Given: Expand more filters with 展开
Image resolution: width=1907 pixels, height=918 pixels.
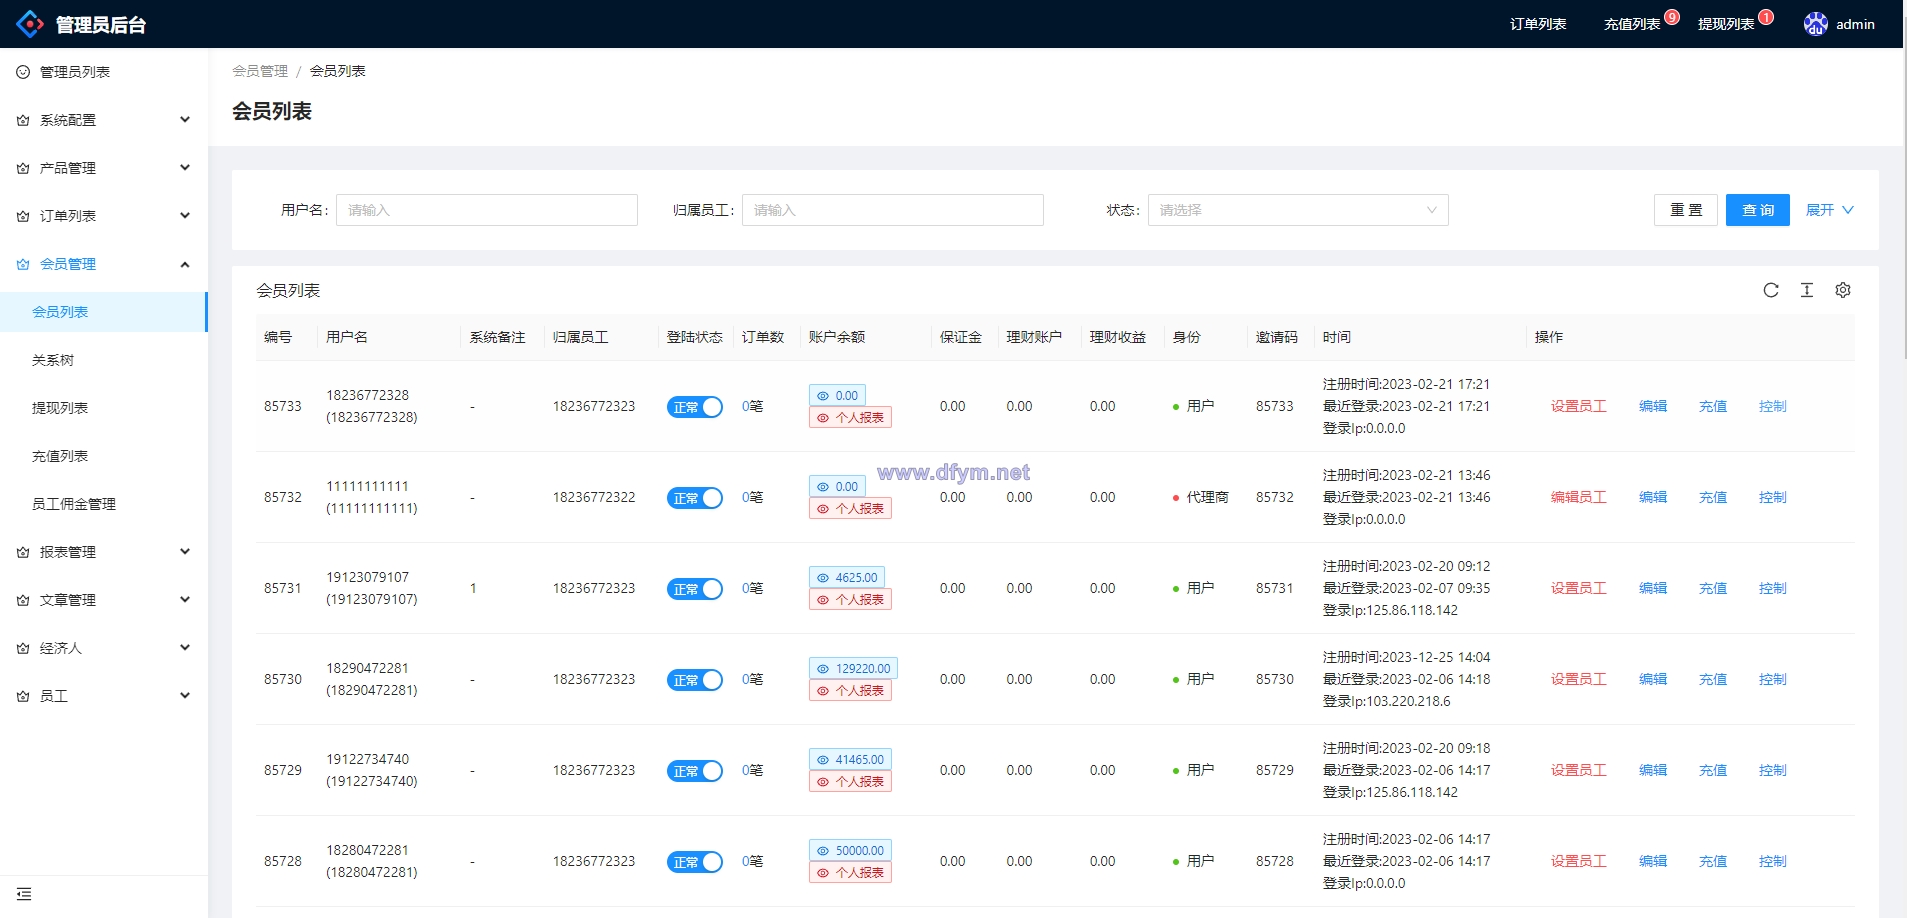Looking at the screenshot, I should tap(1829, 210).
